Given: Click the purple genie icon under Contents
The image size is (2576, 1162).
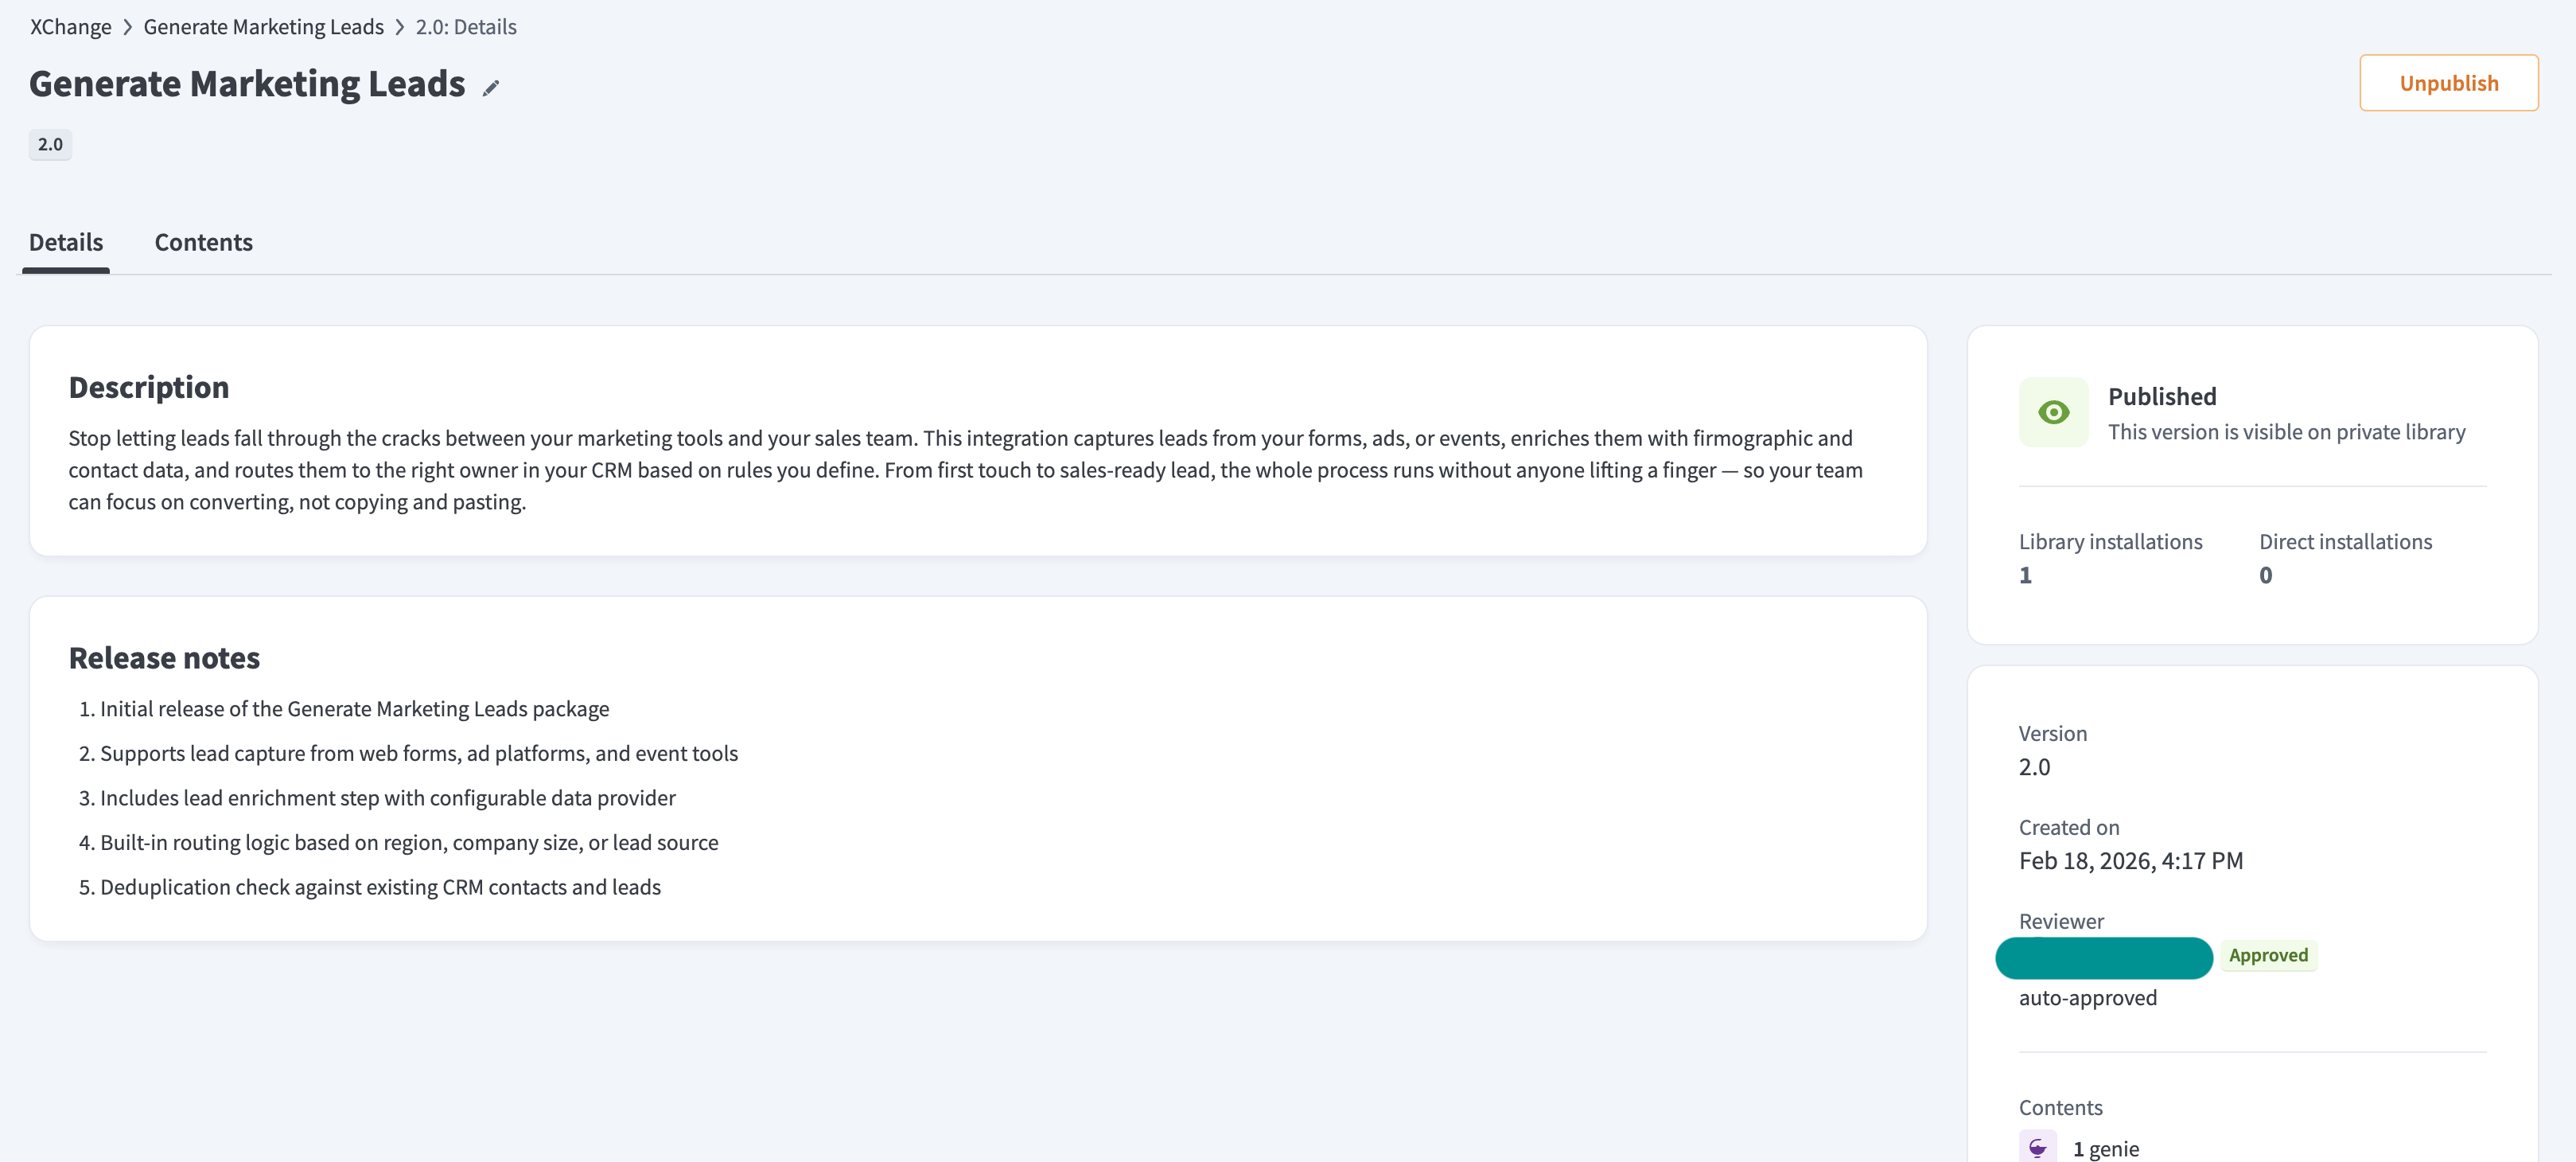Looking at the screenshot, I should point(2037,1147).
